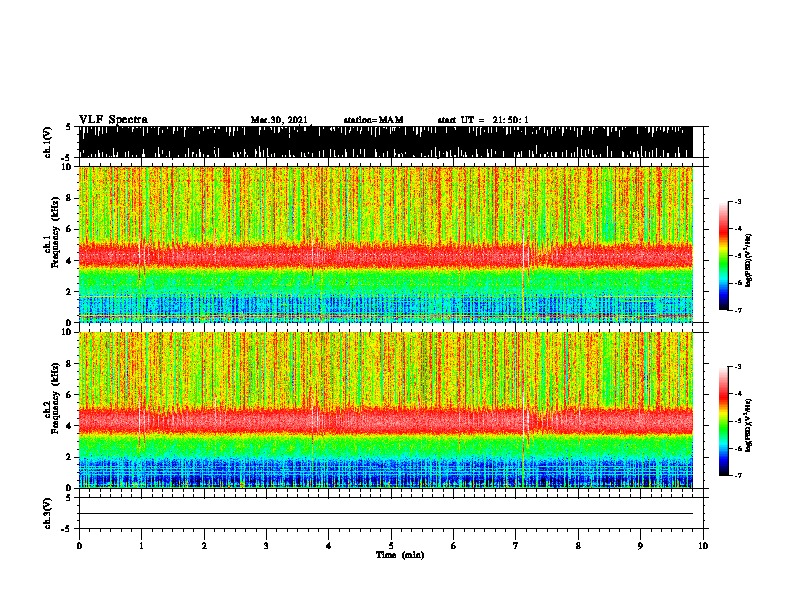
Task: Click the "10" kHz tick on ch.2 frequency axis
Action: pos(68,332)
